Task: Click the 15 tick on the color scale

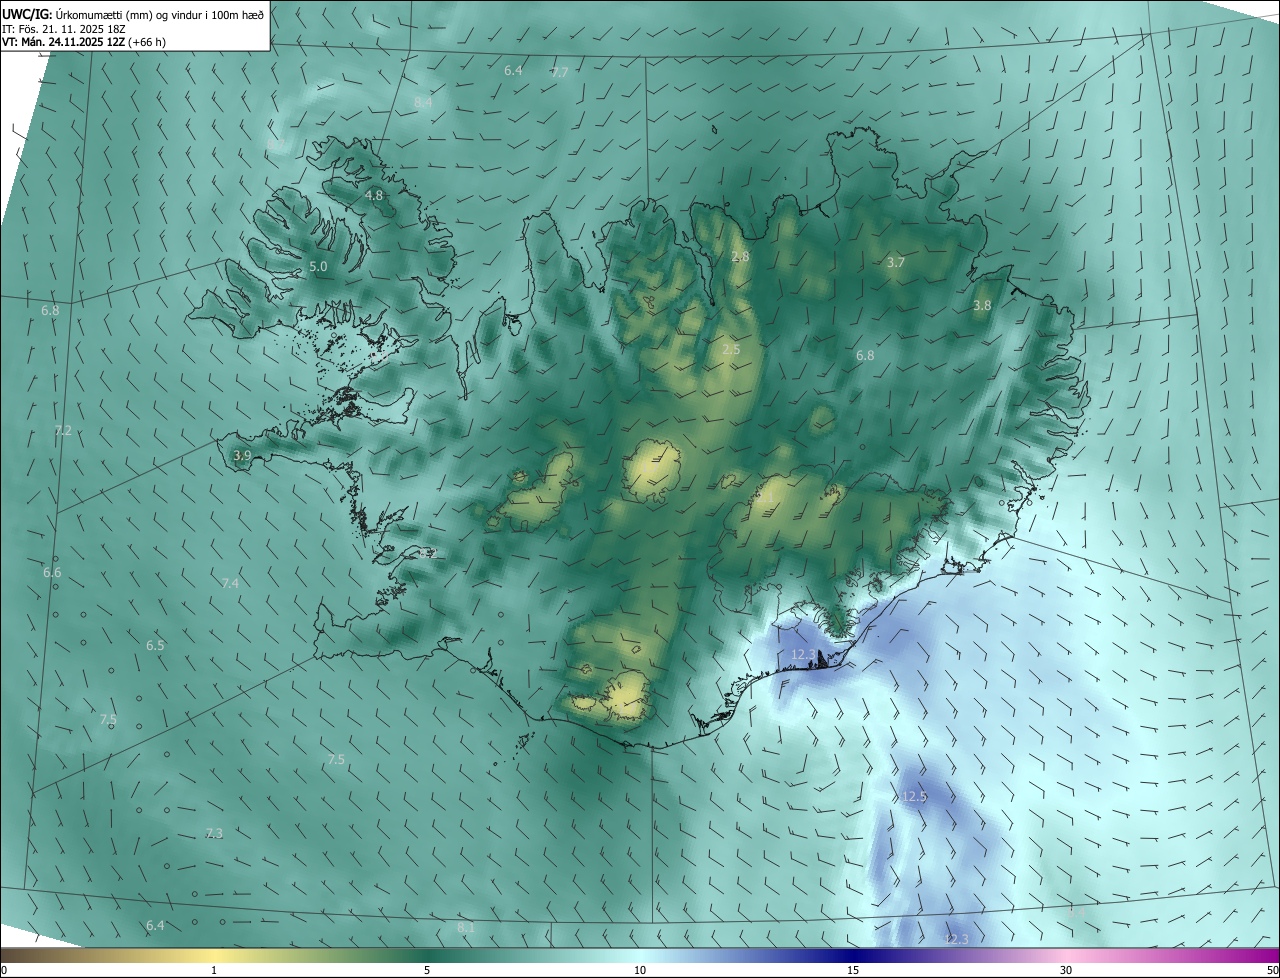Action: (x=853, y=970)
